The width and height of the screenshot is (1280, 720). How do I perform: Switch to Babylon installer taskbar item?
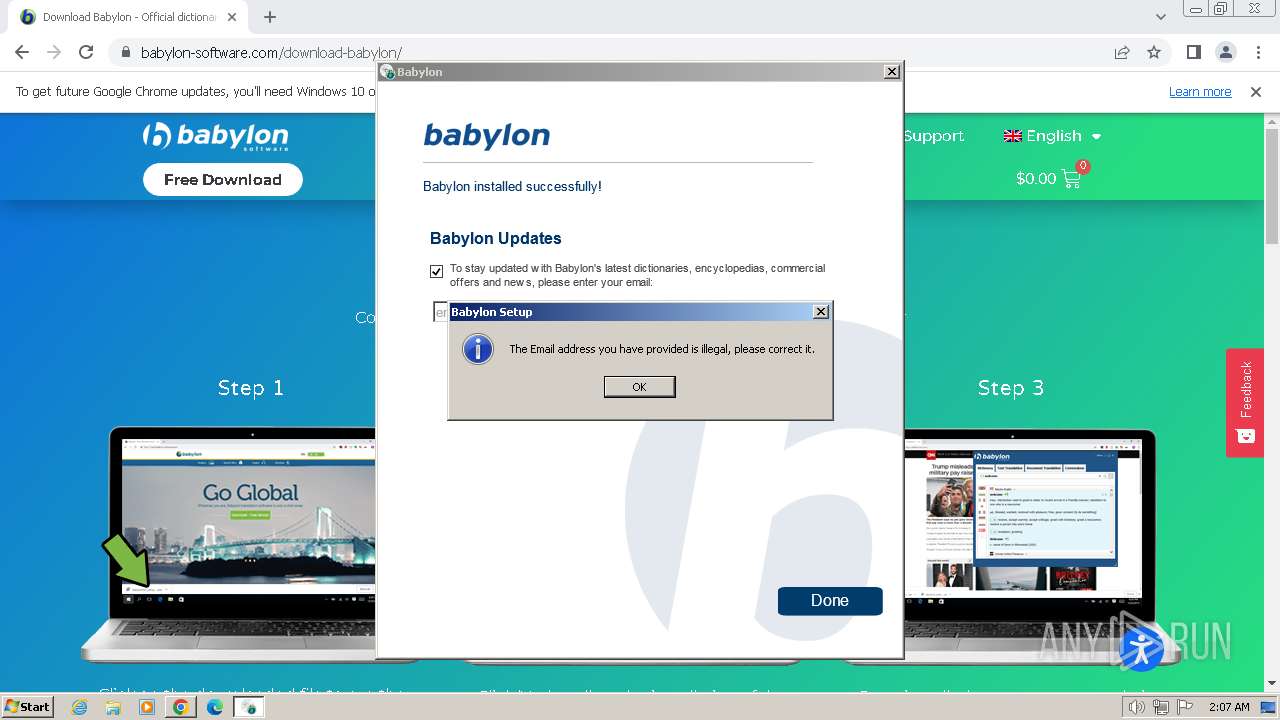pyautogui.click(x=248, y=707)
